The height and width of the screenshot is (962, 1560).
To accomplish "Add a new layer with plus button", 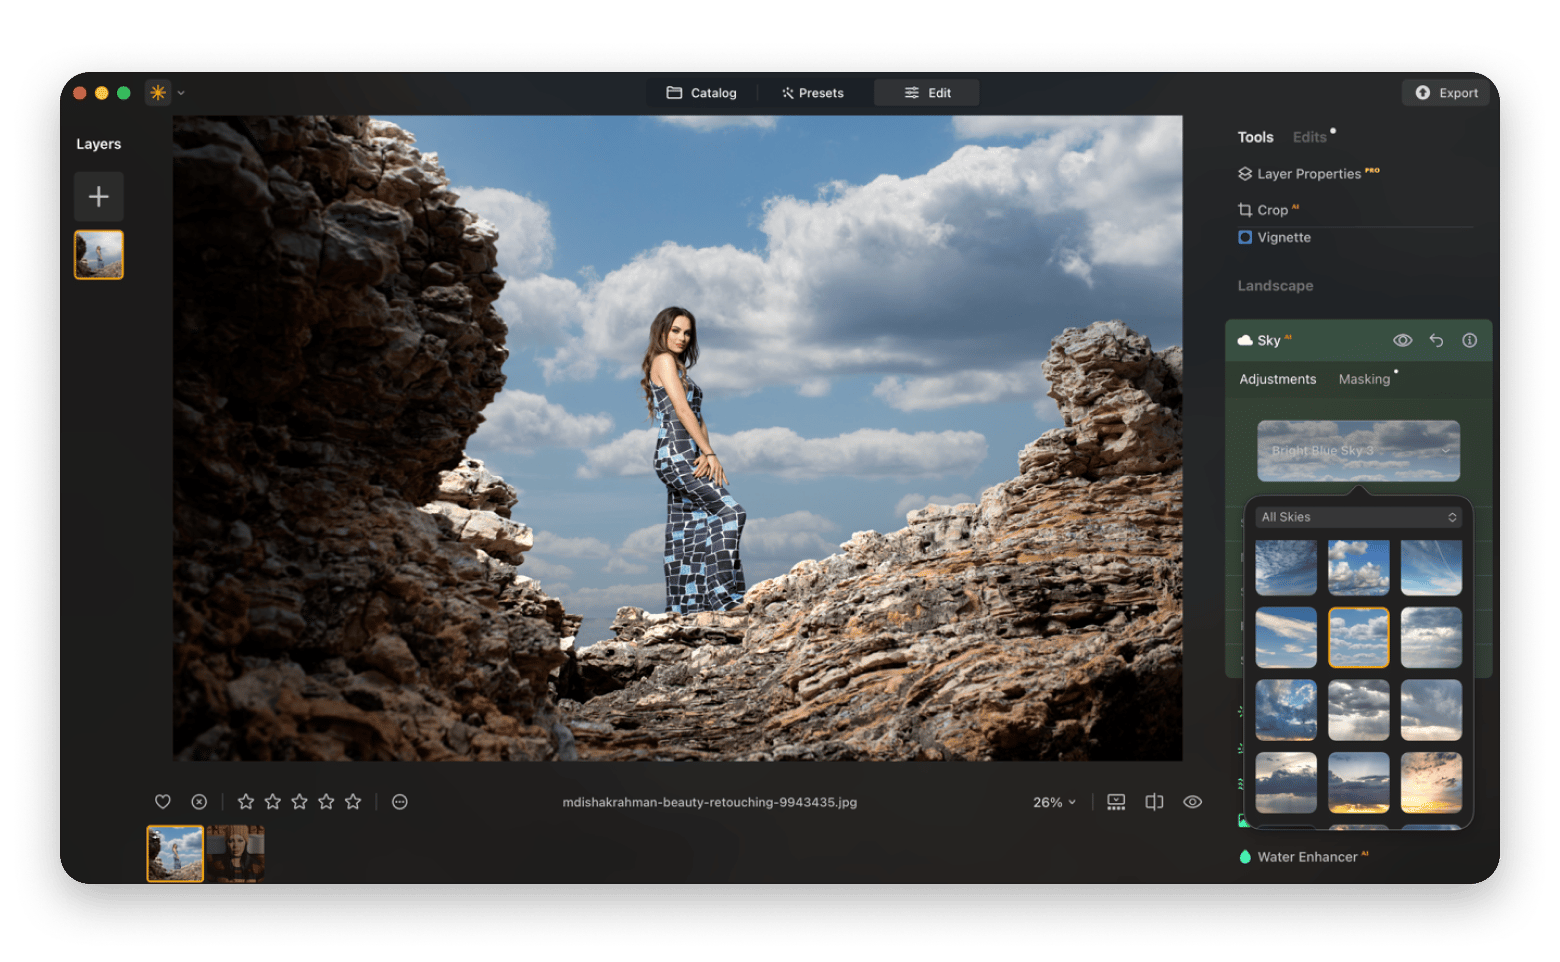I will click(99, 196).
